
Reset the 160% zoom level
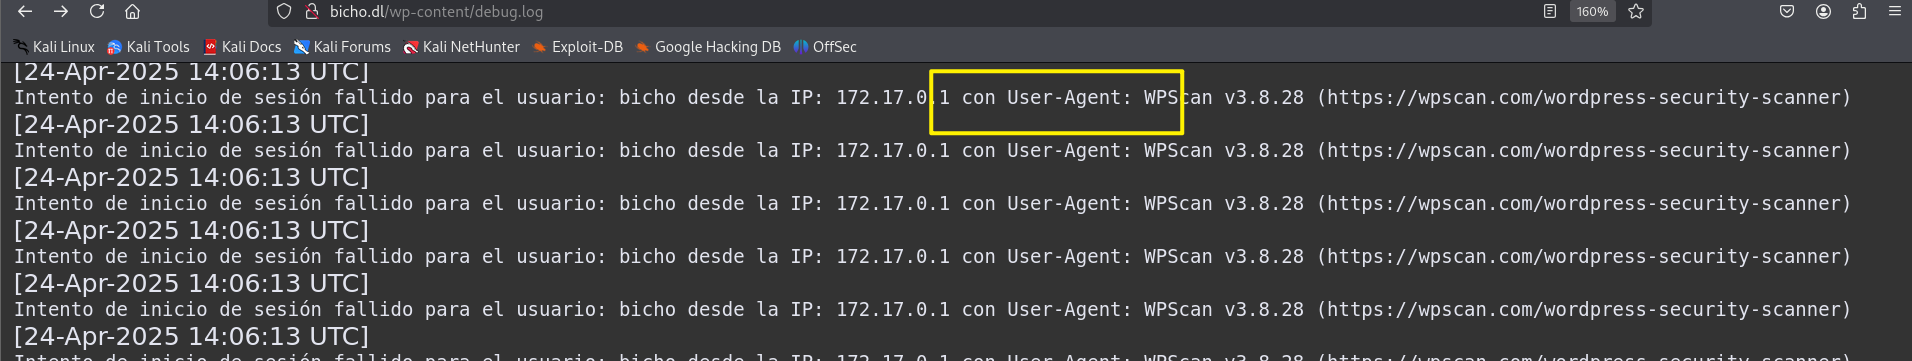pos(1592,12)
